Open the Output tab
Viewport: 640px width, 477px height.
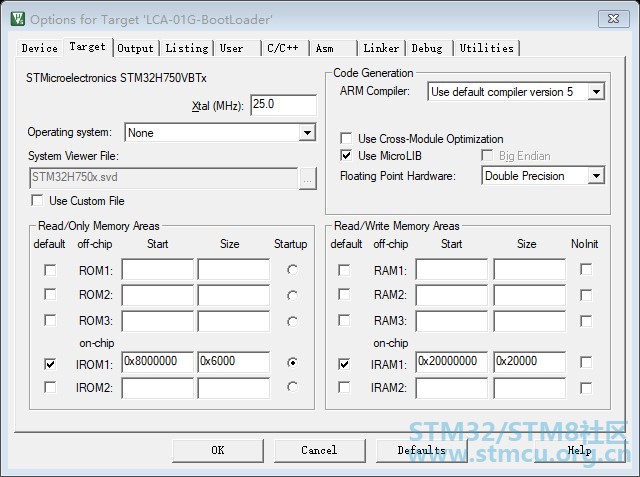(136, 48)
